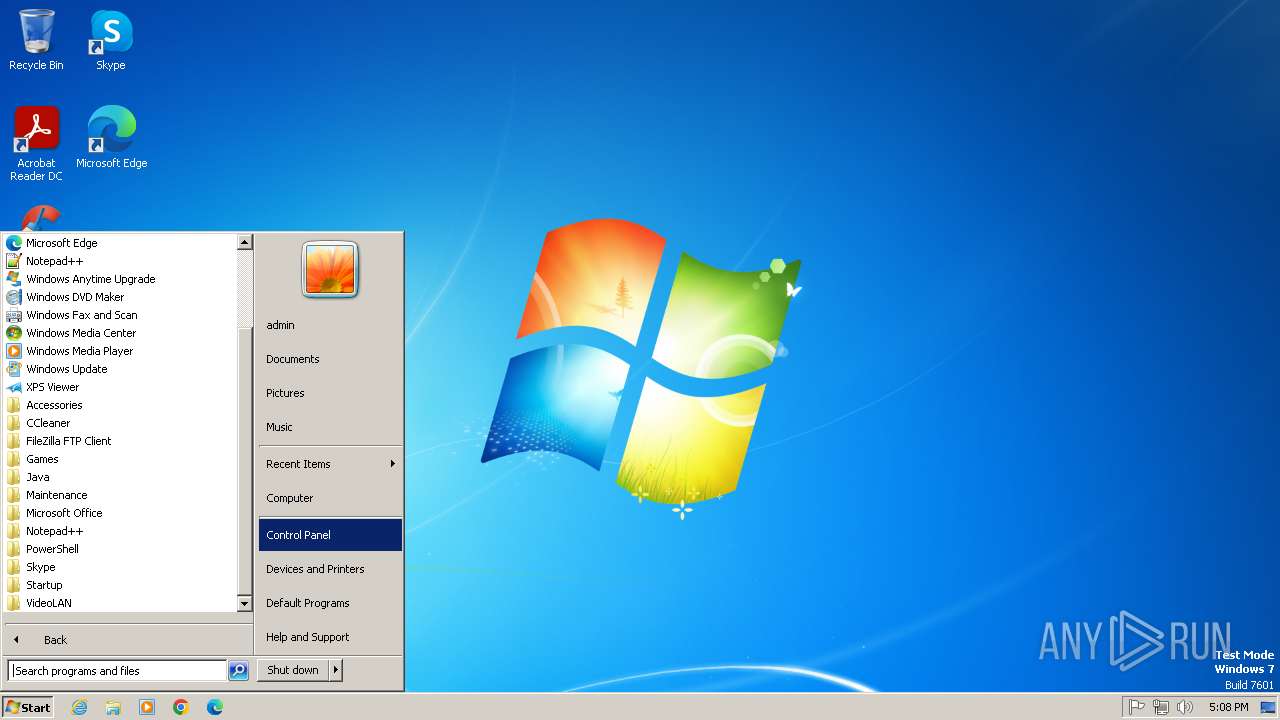The image size is (1280, 720).
Task: Click the taskbar clock 5:08 PM
Action: pos(1228,707)
